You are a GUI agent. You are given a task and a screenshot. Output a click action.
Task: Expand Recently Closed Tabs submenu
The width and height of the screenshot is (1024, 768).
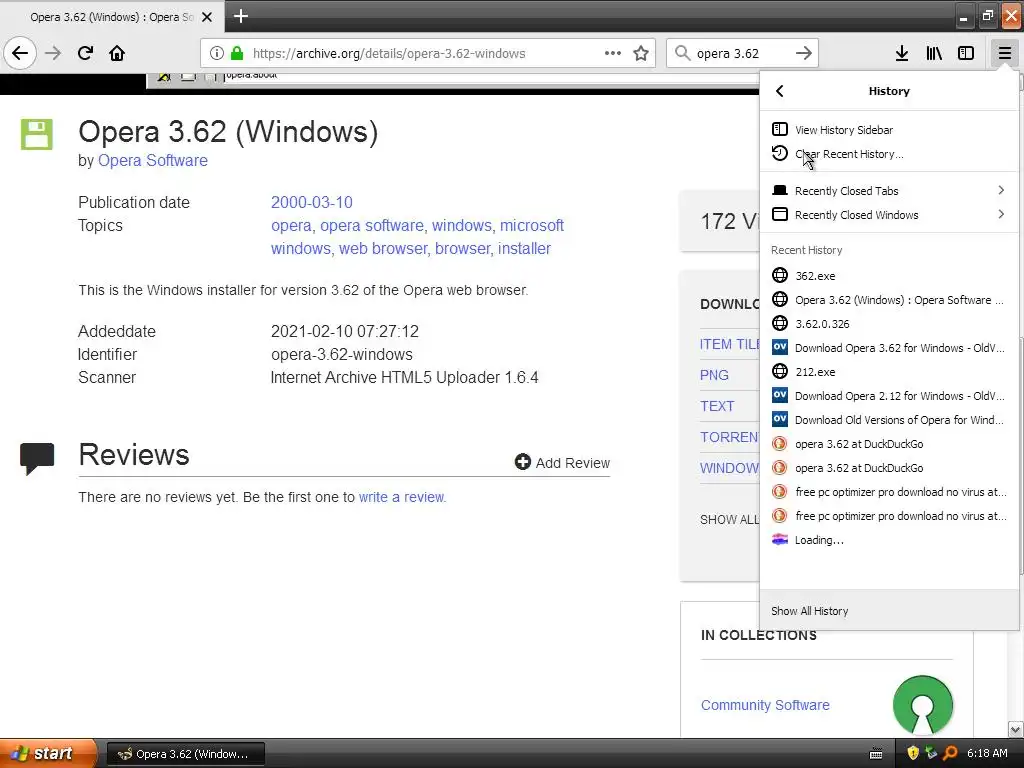point(889,190)
